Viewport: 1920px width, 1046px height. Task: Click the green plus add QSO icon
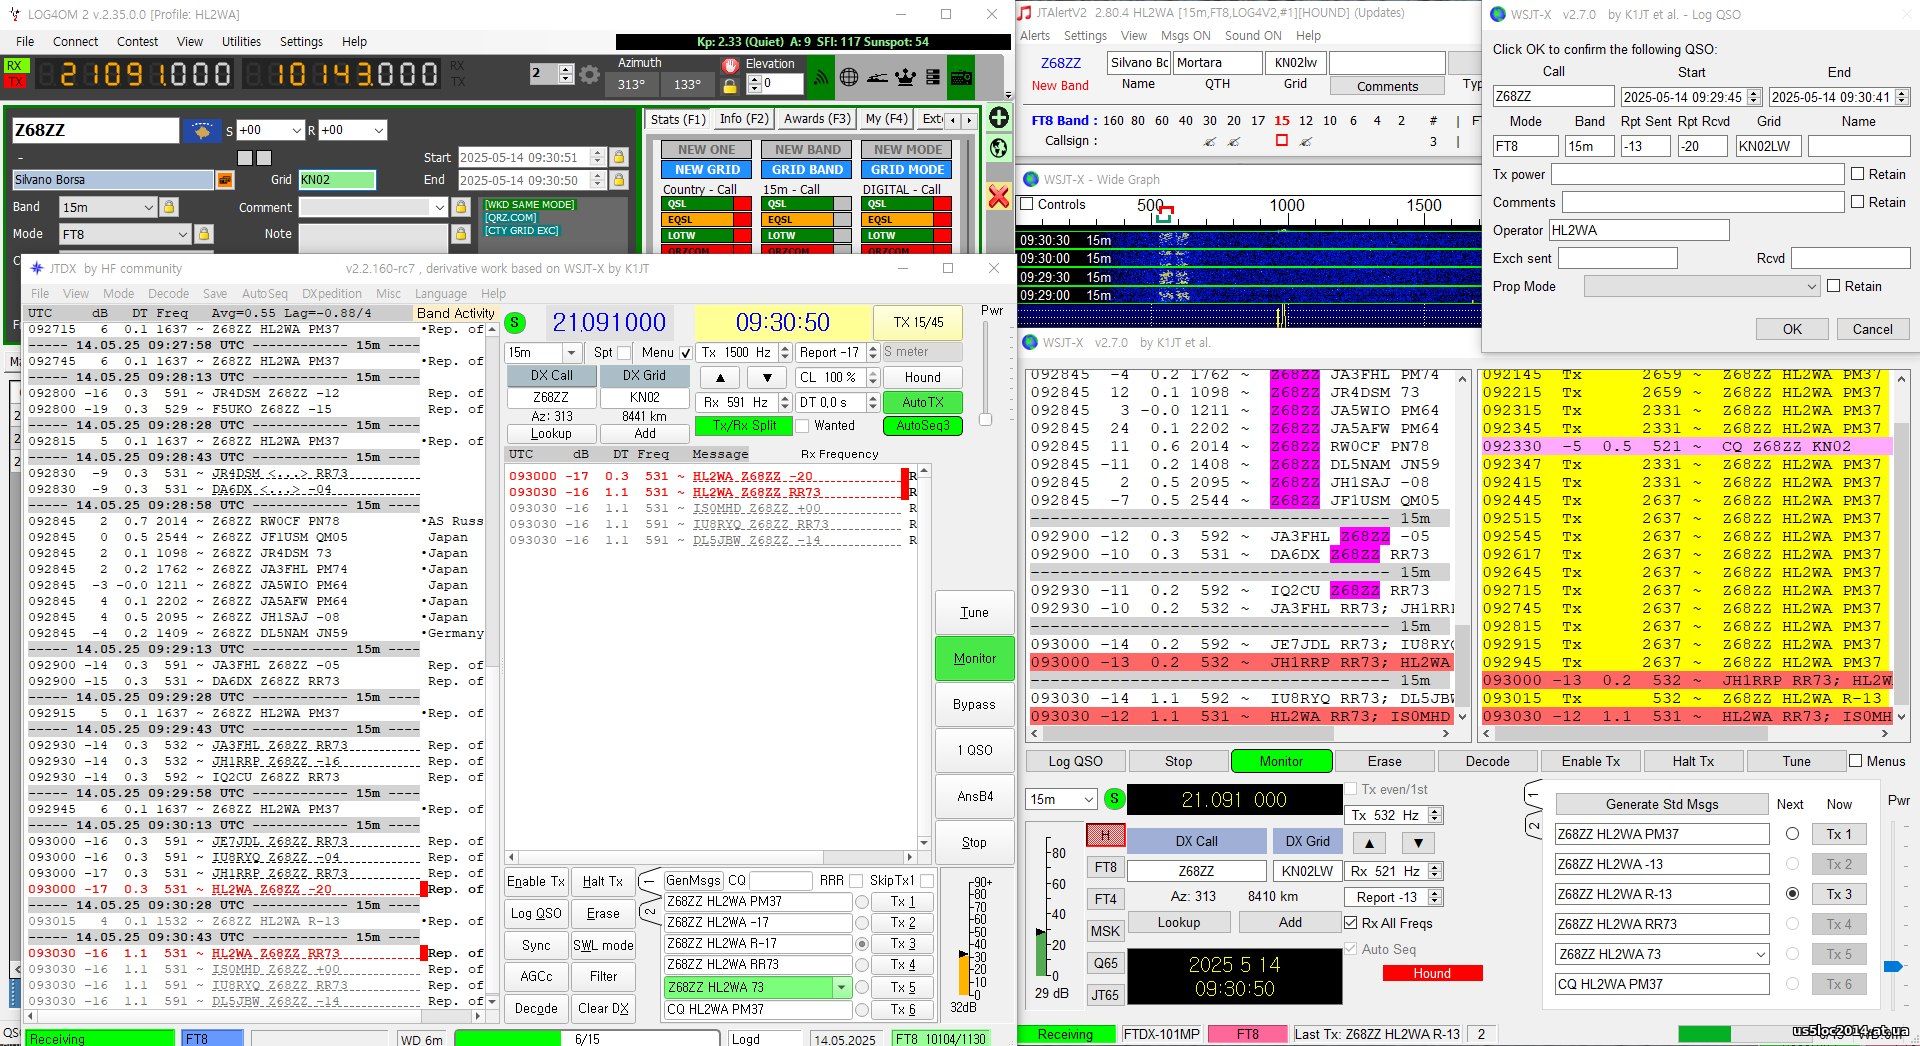click(x=998, y=118)
